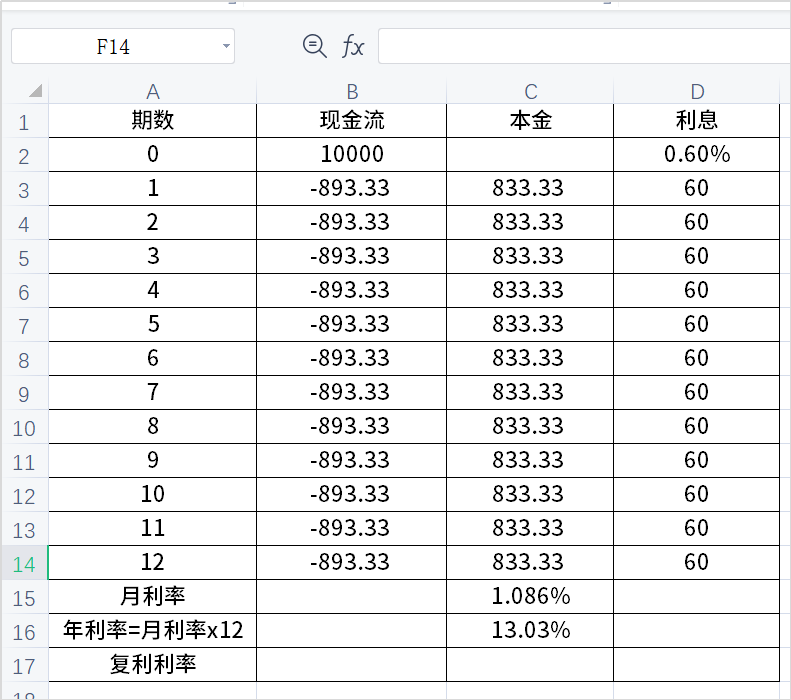Click the interest 60 cell in row 14
This screenshot has width=791, height=700.
697,562
